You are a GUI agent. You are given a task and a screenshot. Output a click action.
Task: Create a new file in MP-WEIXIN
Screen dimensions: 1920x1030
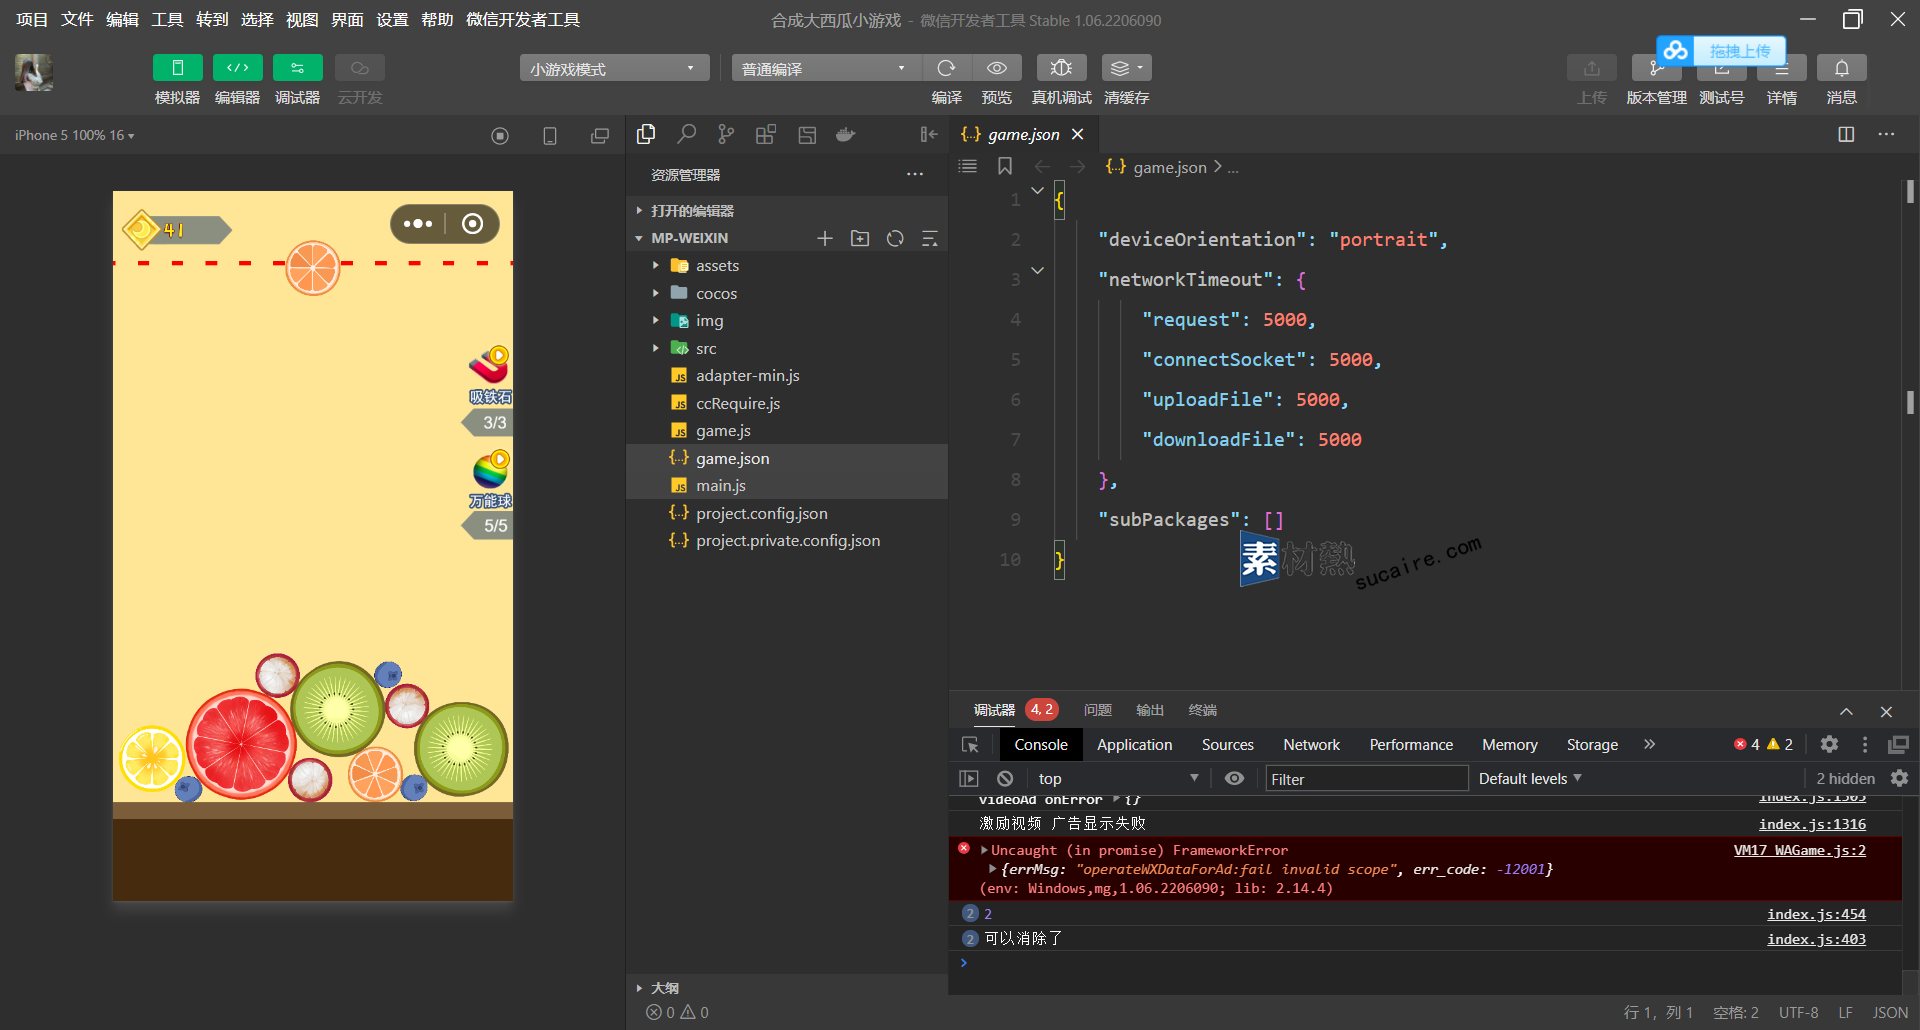click(825, 238)
